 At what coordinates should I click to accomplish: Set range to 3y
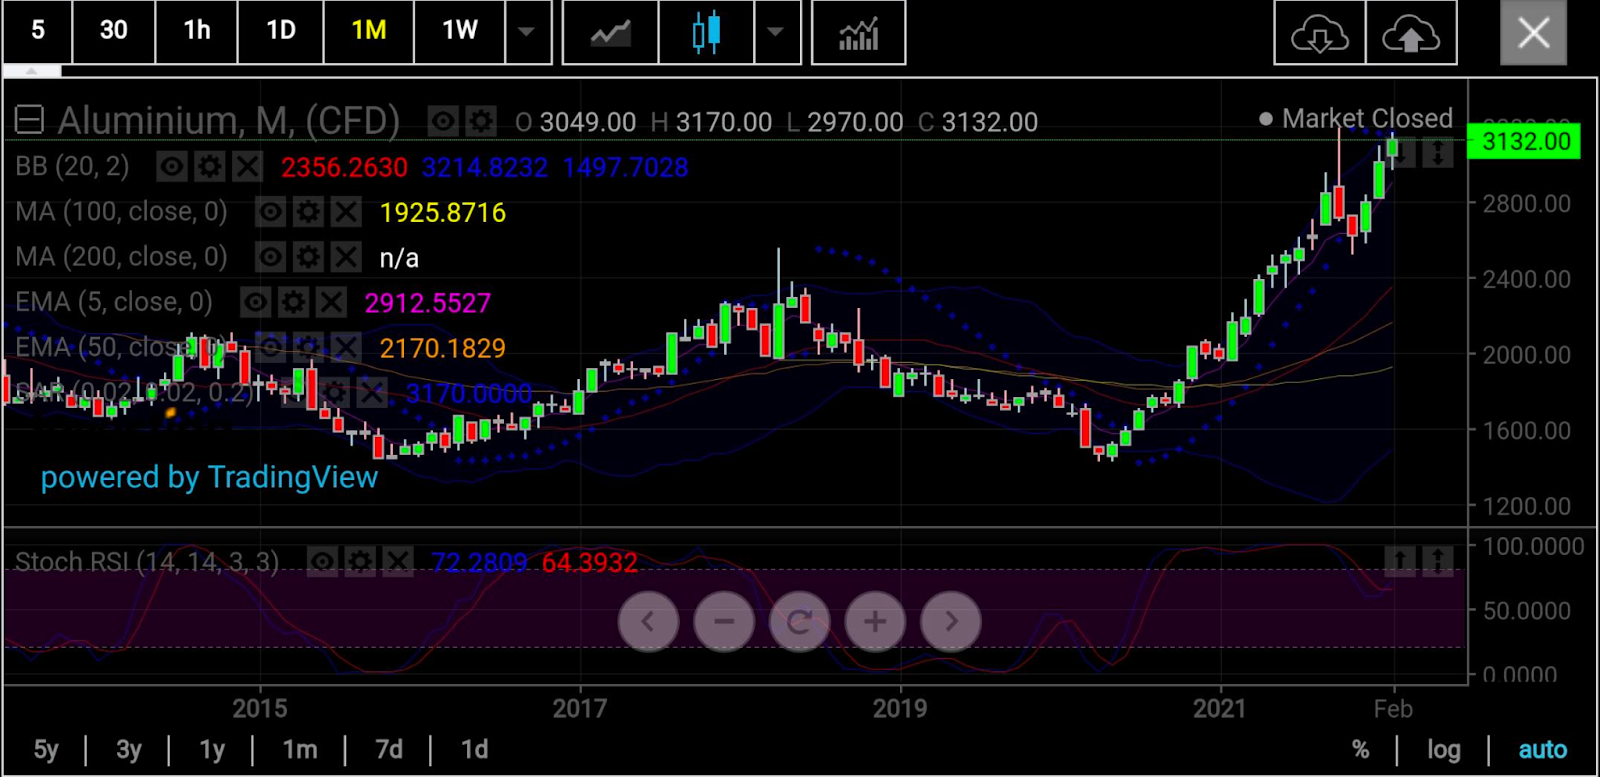(129, 750)
